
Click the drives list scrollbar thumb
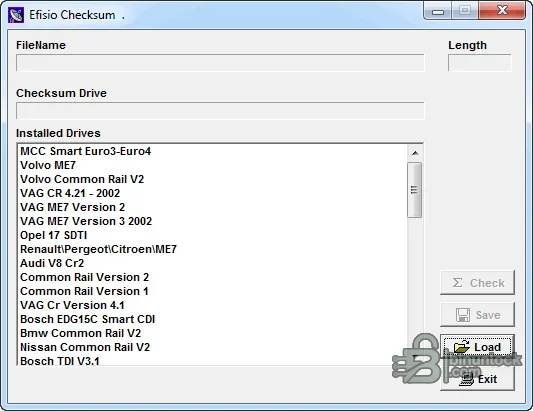[x=415, y=190]
